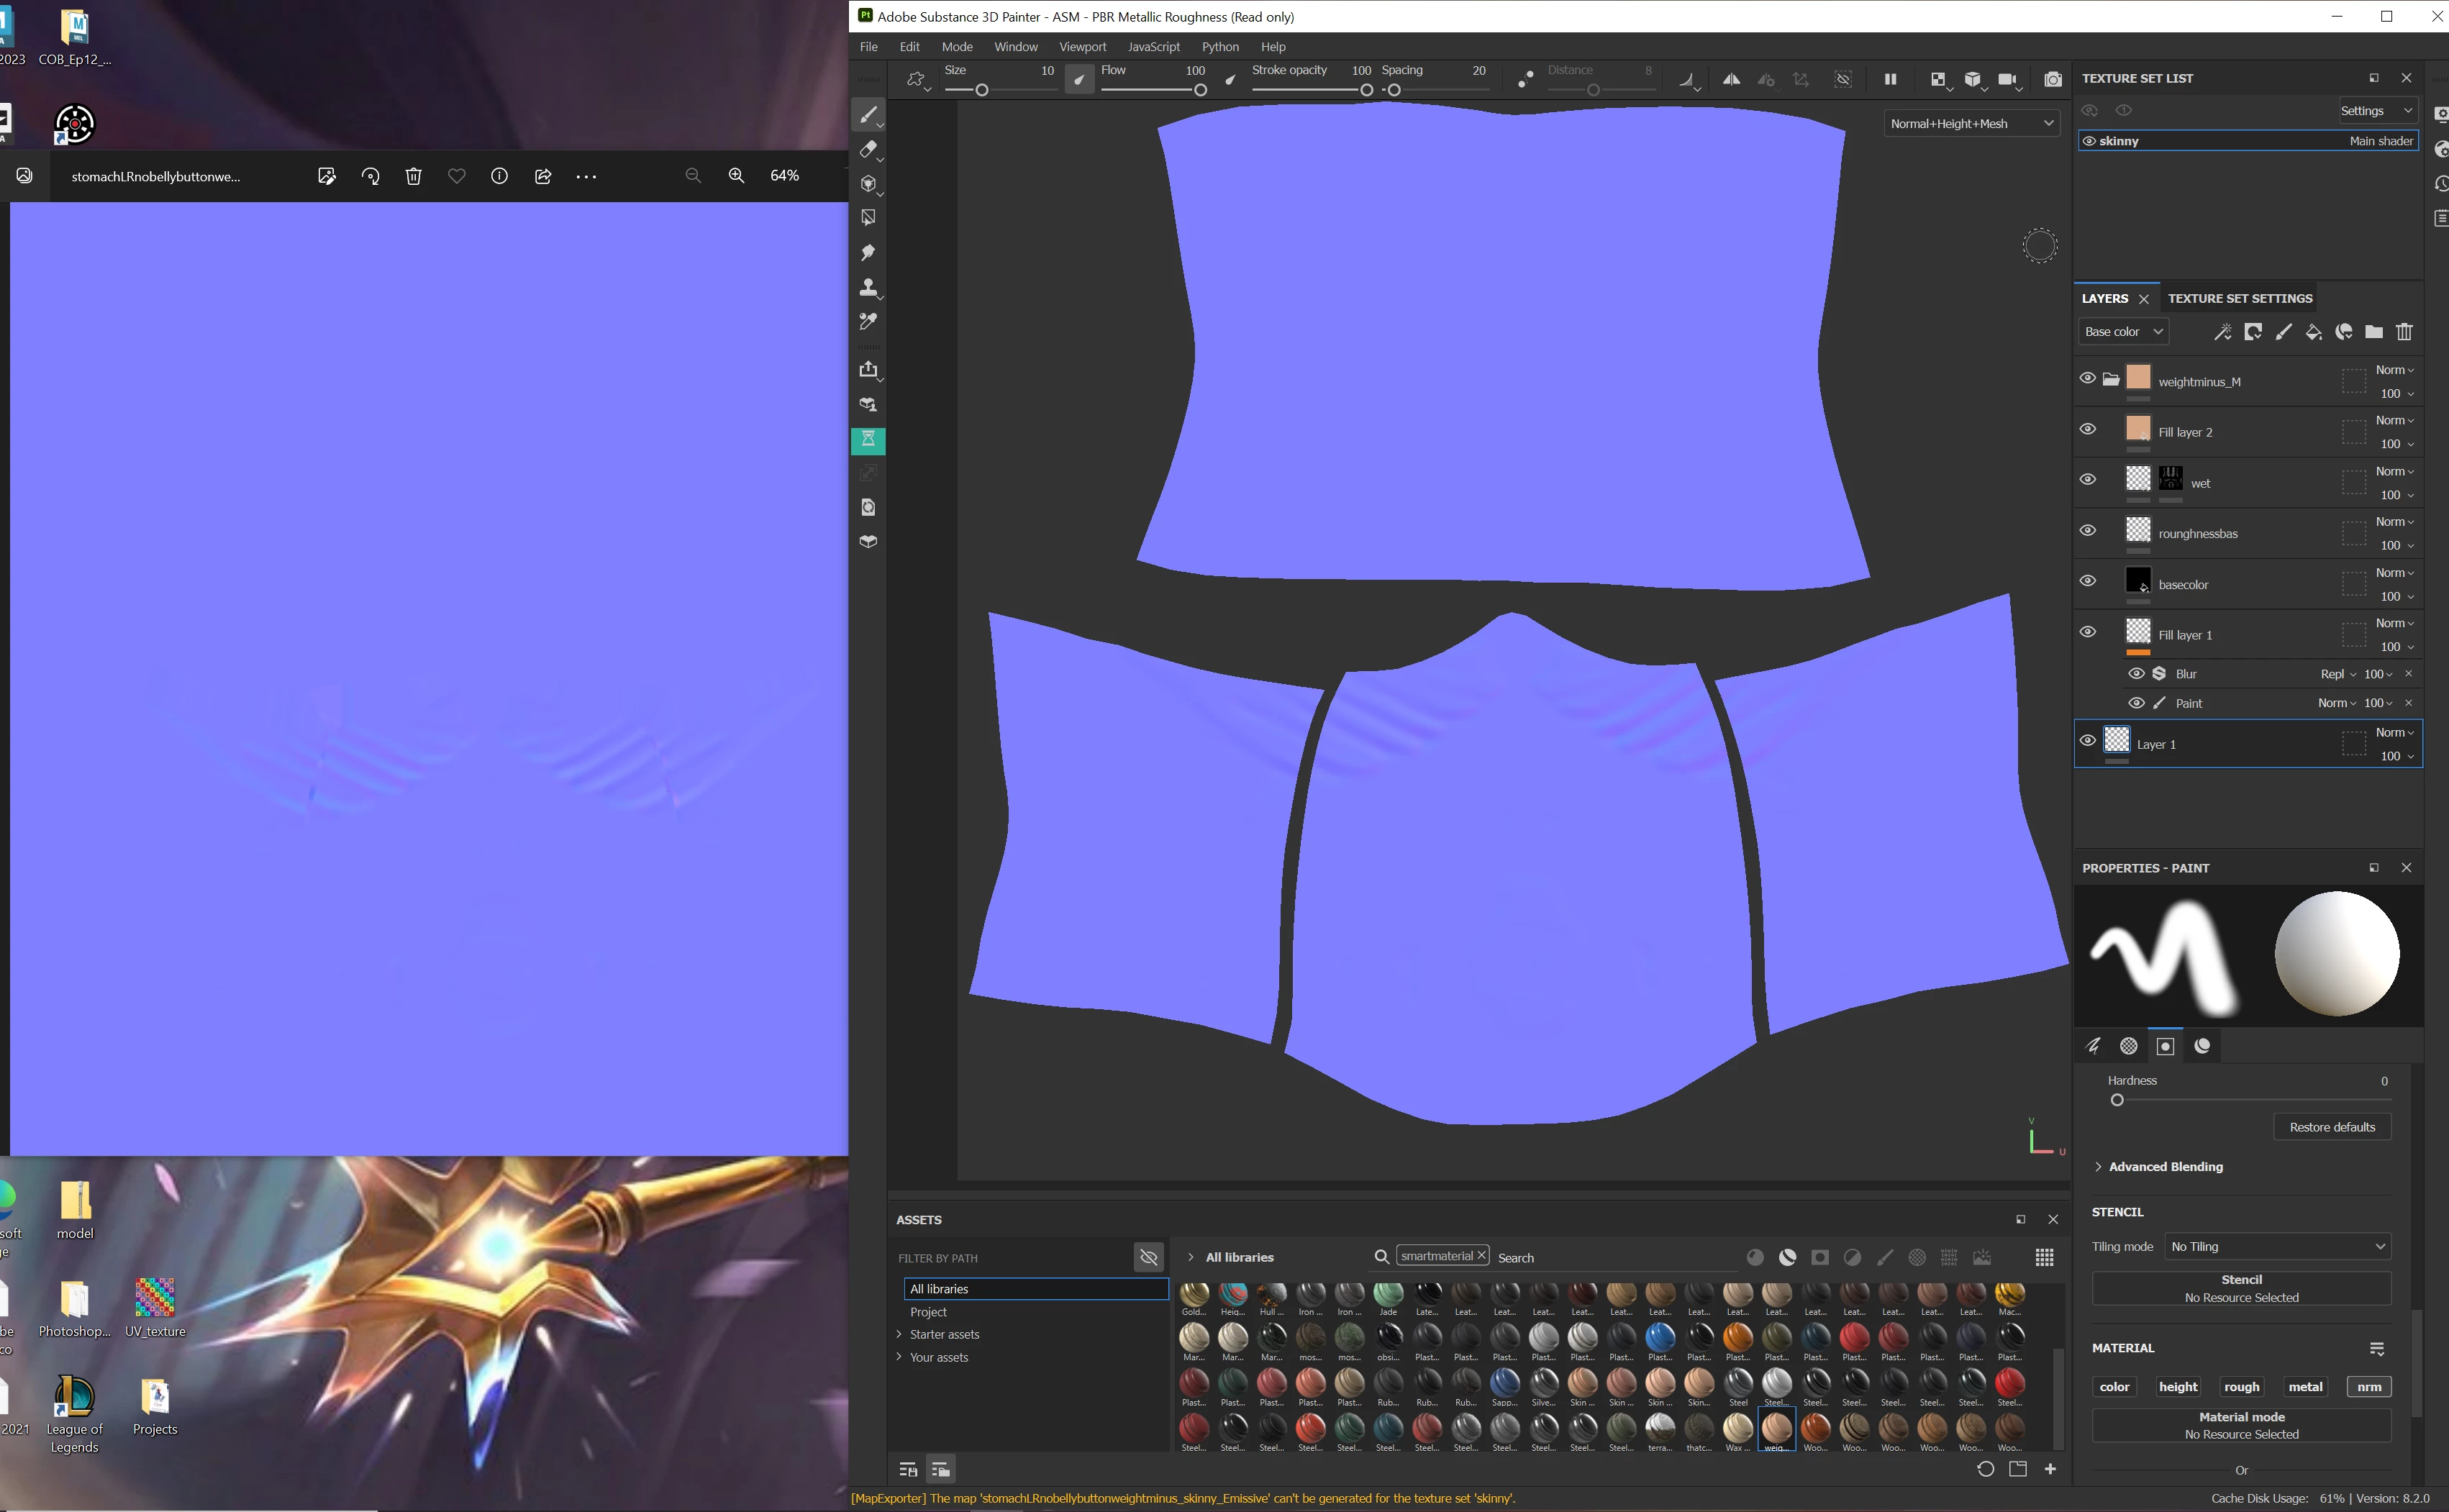Add a folder in Layers panel

click(x=2373, y=332)
